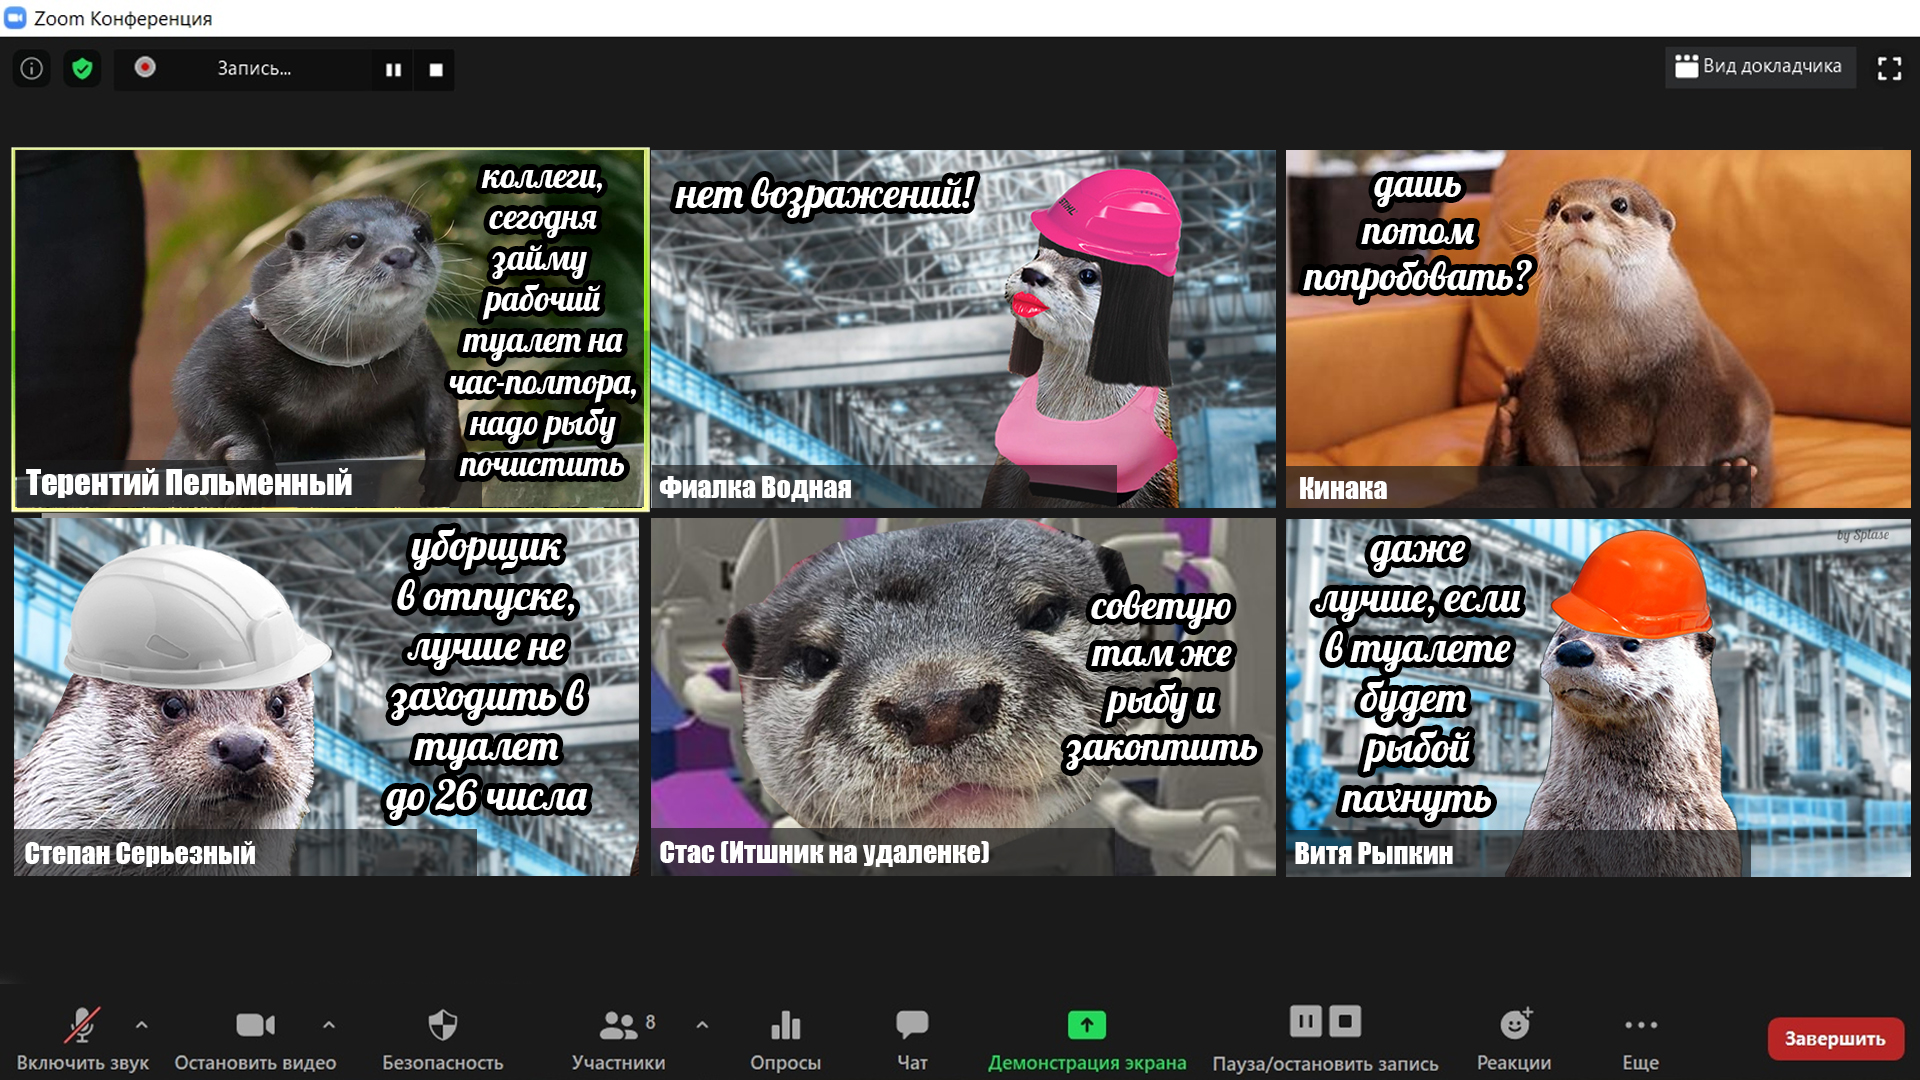Expand video options arrow next to camera

click(x=329, y=1025)
